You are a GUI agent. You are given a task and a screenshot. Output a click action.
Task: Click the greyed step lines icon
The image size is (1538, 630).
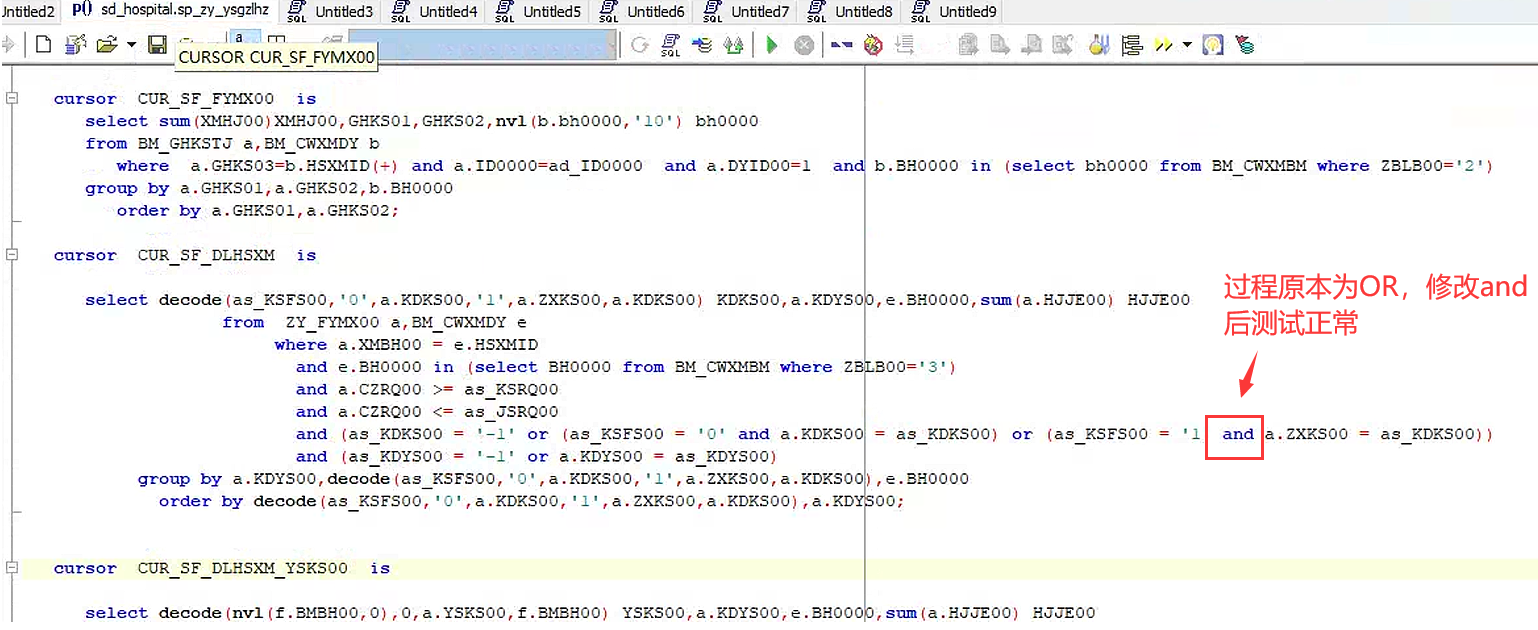pos(905,45)
